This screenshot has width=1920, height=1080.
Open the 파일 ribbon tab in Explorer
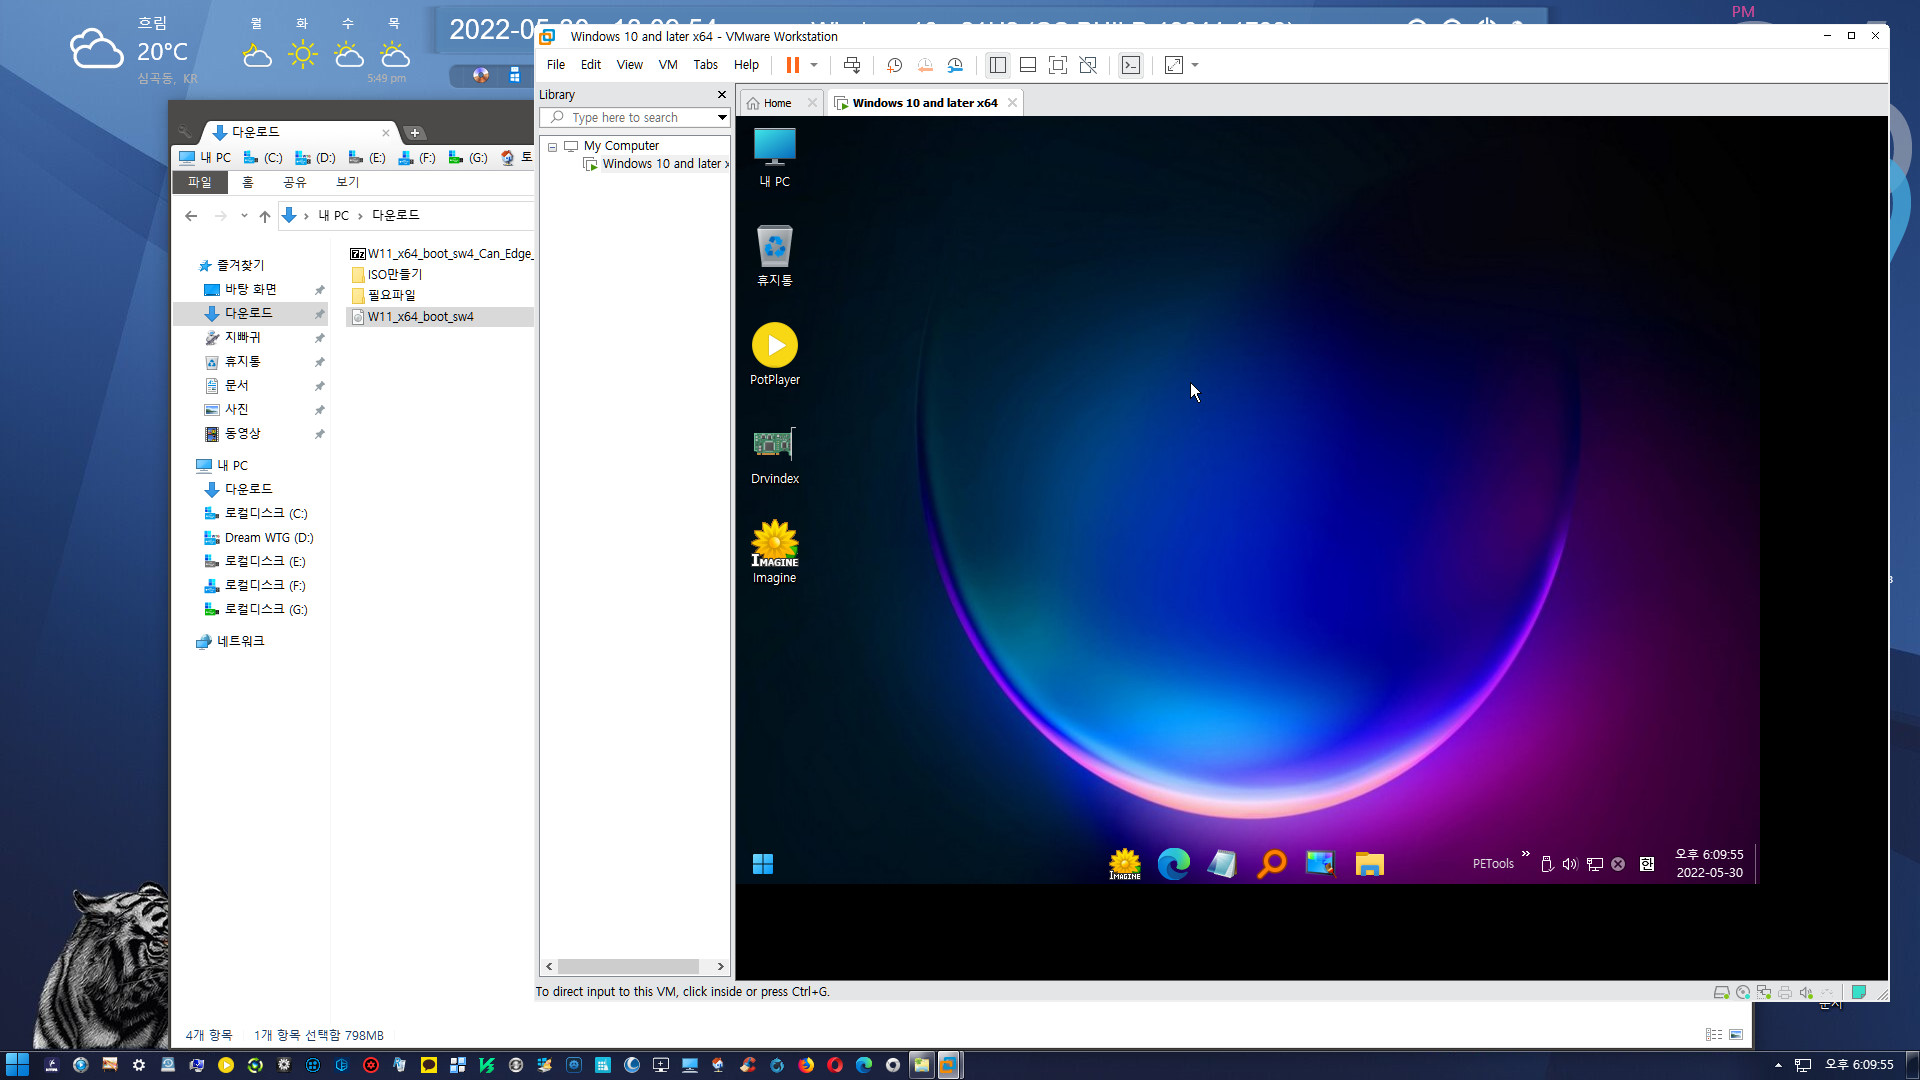(200, 182)
